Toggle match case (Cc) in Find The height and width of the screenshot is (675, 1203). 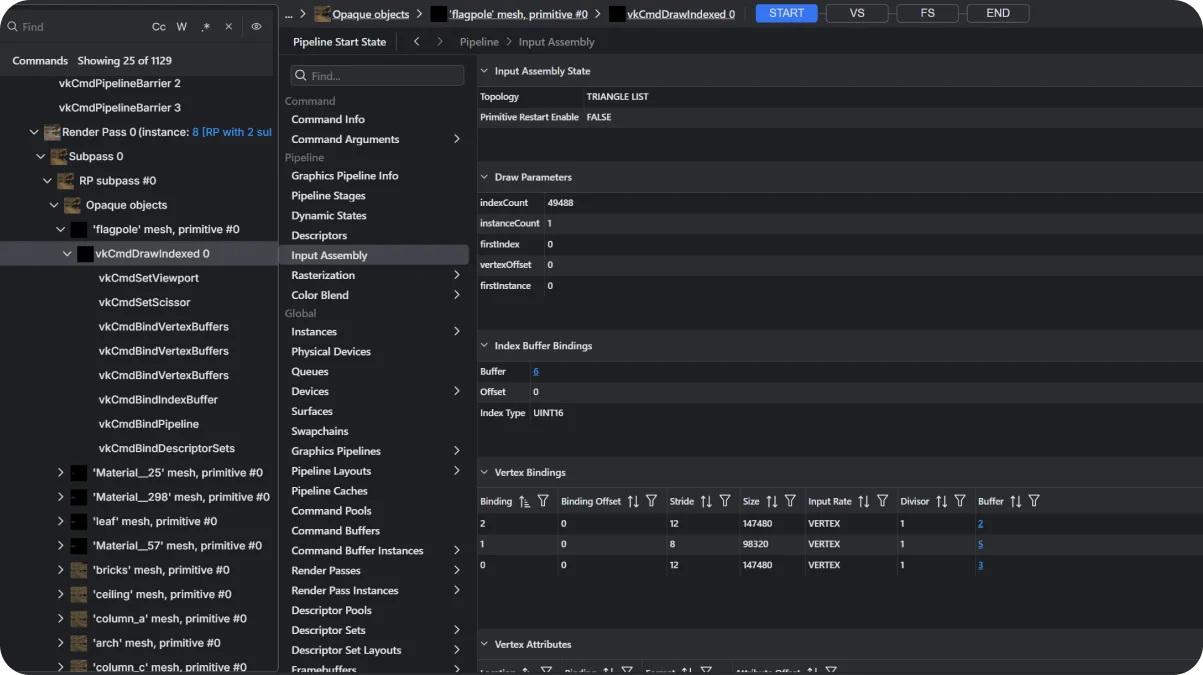pyautogui.click(x=159, y=27)
